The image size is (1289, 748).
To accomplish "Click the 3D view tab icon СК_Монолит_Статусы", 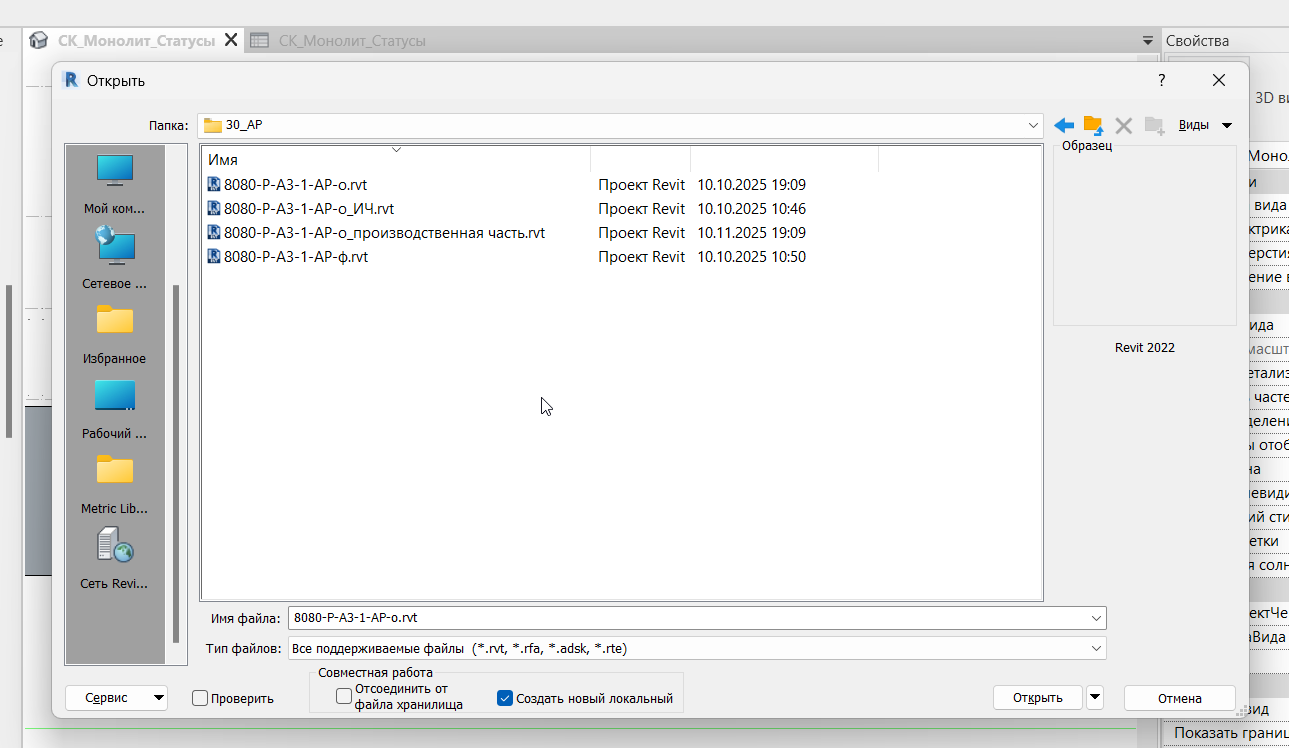I will point(40,41).
